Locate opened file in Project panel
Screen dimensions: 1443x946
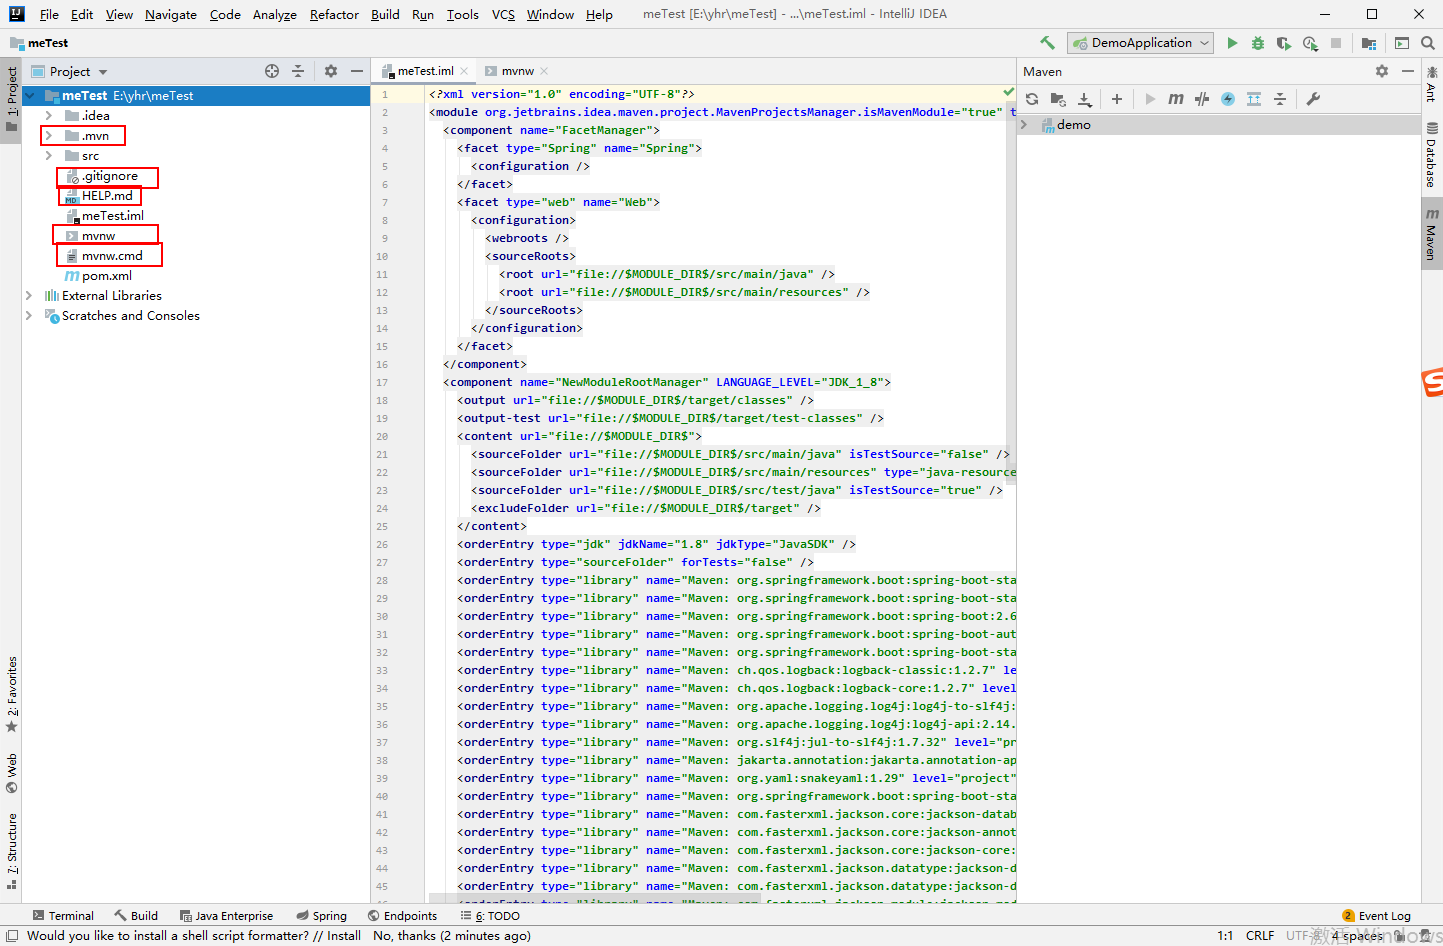coord(272,71)
